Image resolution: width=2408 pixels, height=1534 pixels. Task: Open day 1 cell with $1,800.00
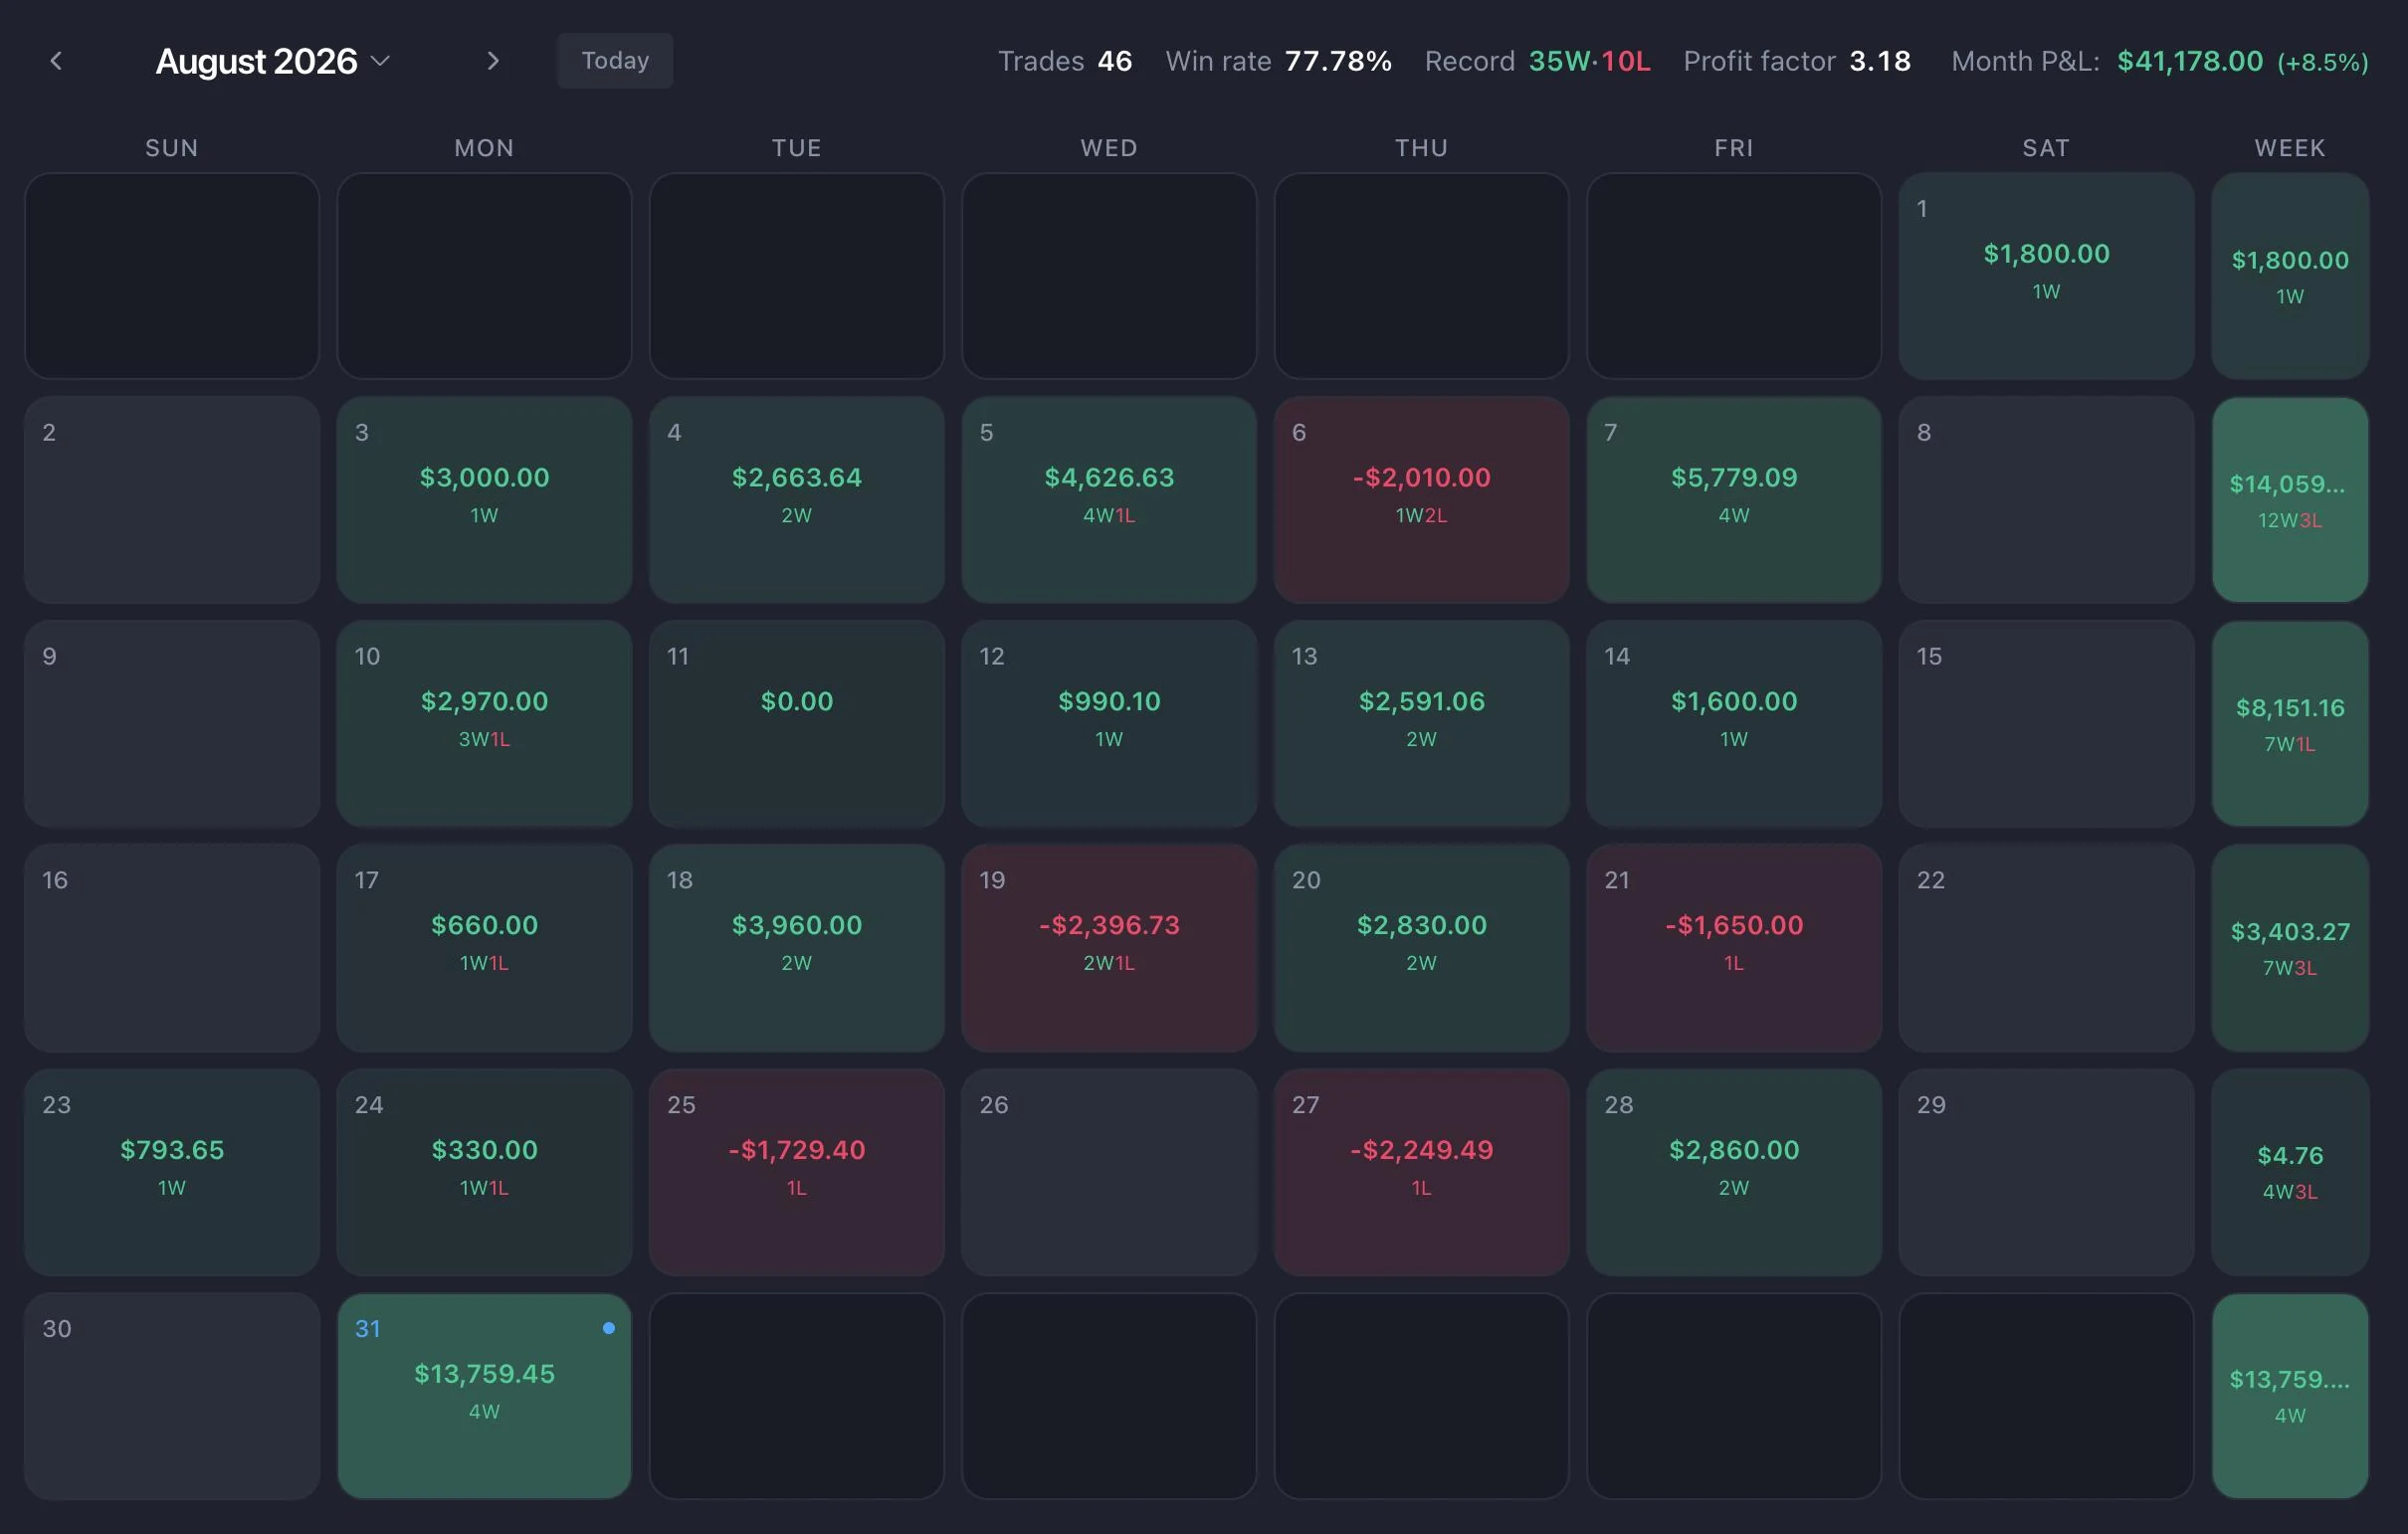[2046, 276]
